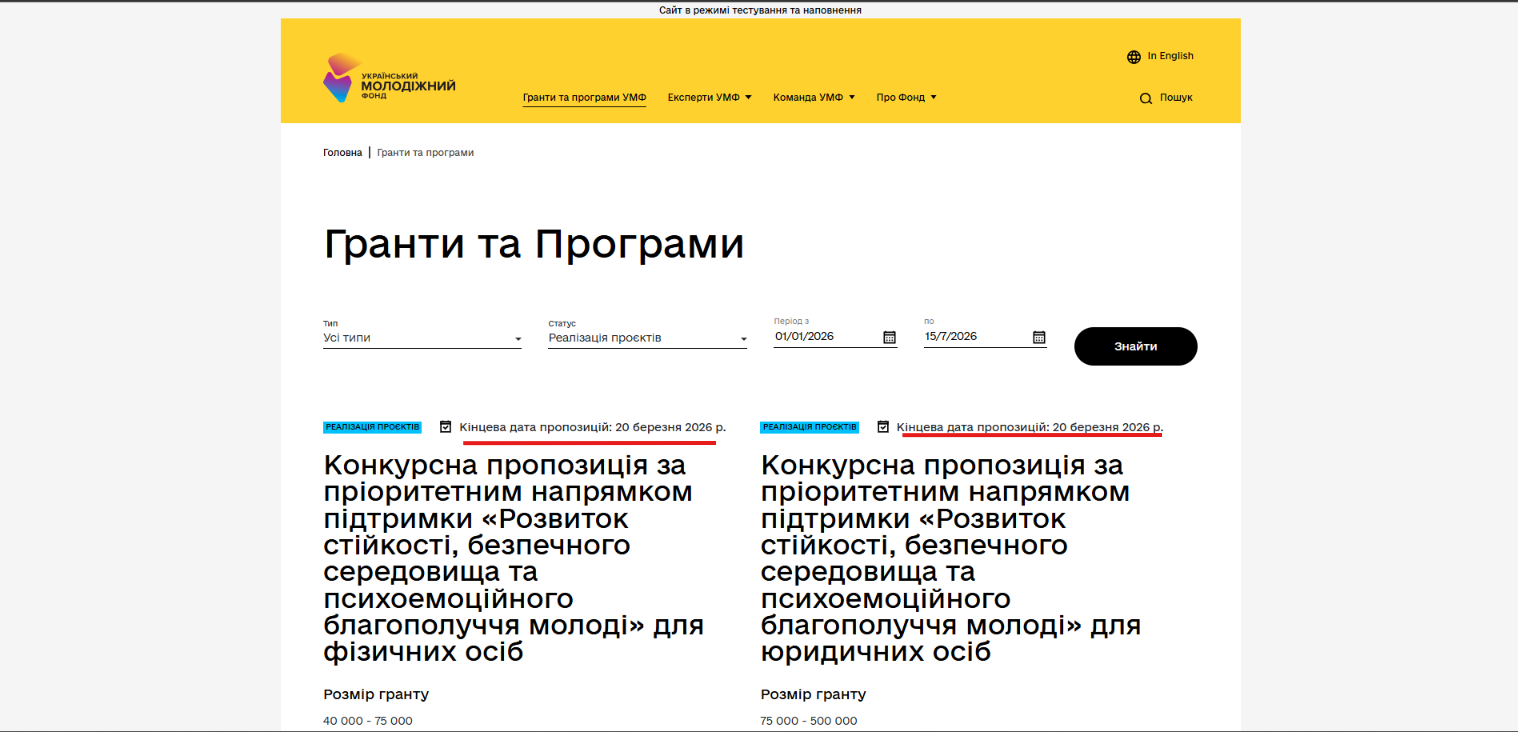Open Гранти та програми УМФ menu item
The width and height of the screenshot is (1518, 732).
pyautogui.click(x=585, y=98)
